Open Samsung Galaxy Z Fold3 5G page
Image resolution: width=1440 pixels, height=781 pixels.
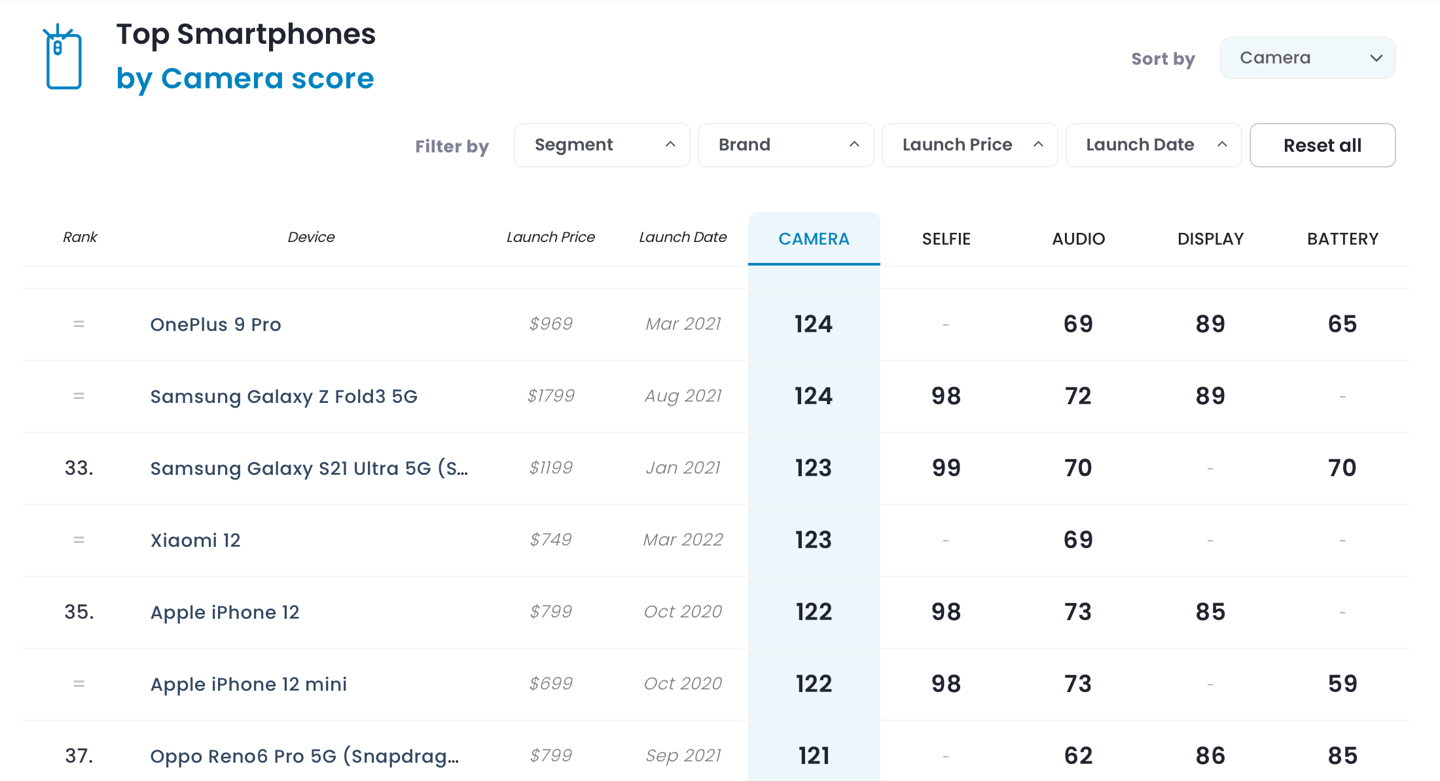coord(283,397)
